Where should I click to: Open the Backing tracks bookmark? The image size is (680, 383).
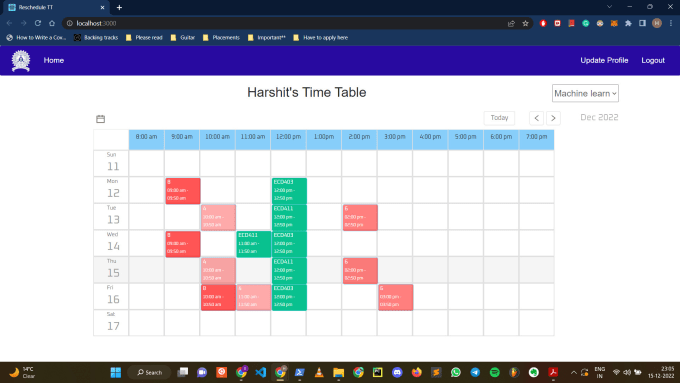click(x=96, y=38)
